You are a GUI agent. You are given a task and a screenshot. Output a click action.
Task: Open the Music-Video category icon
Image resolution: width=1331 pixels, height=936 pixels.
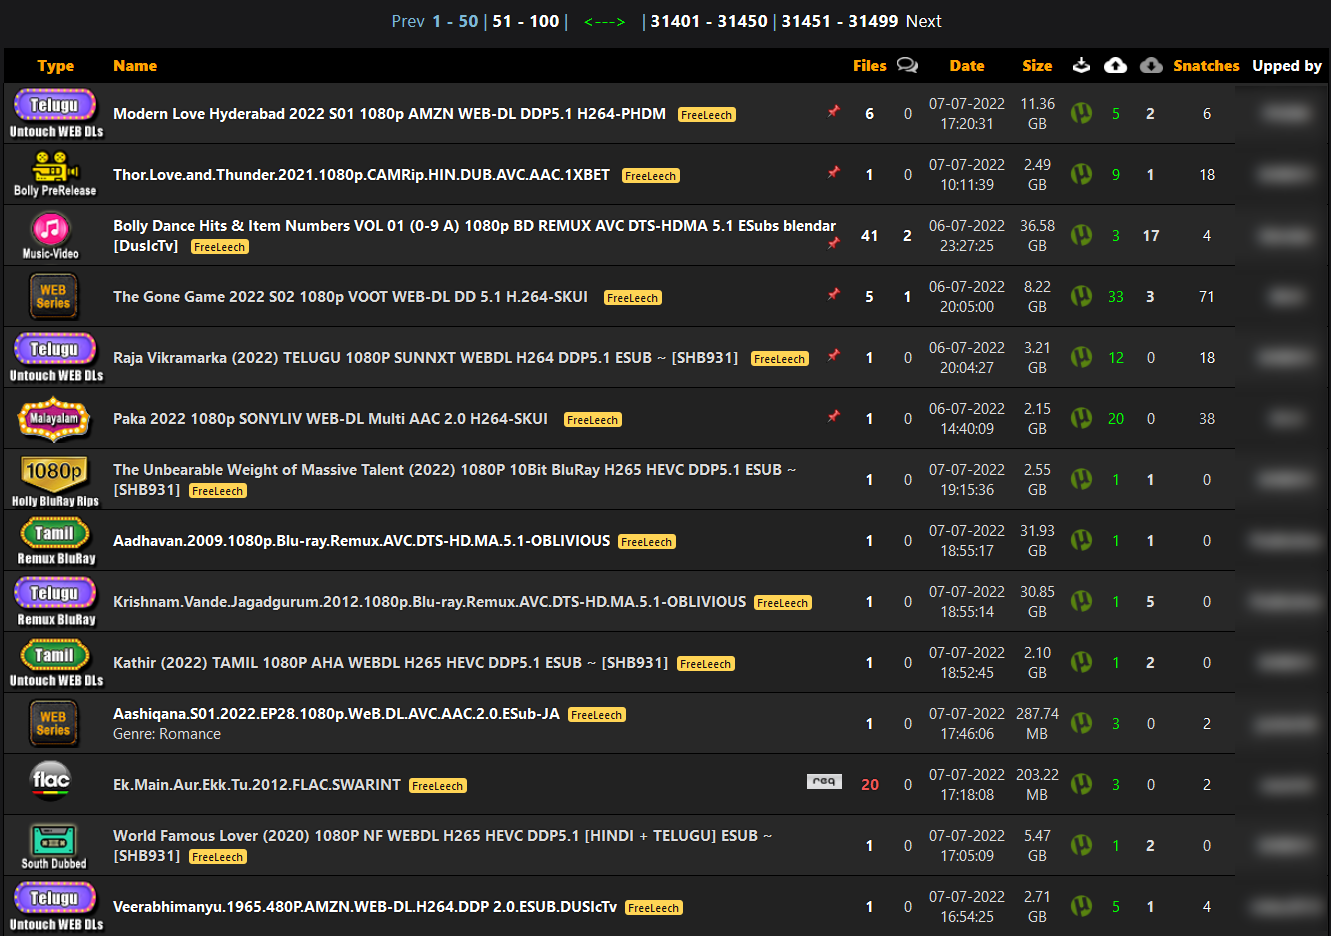pyautogui.click(x=51, y=235)
